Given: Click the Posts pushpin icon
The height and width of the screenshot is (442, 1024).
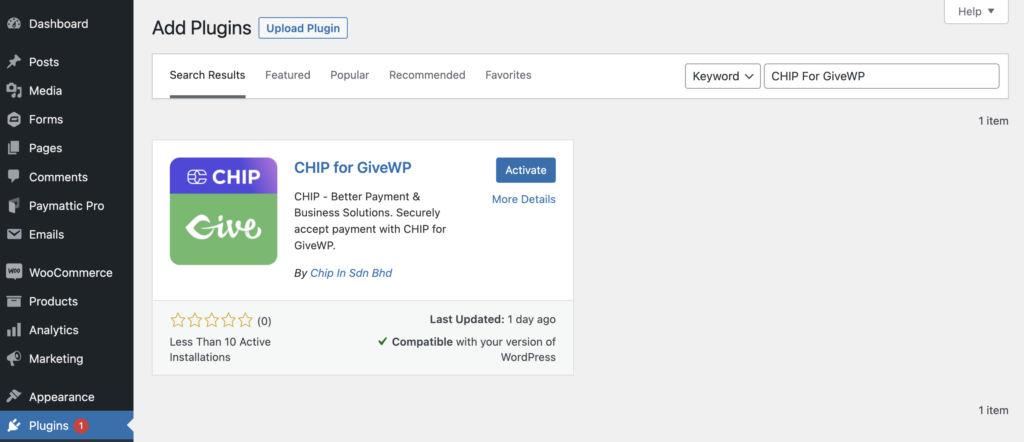Looking at the screenshot, I should [14, 62].
